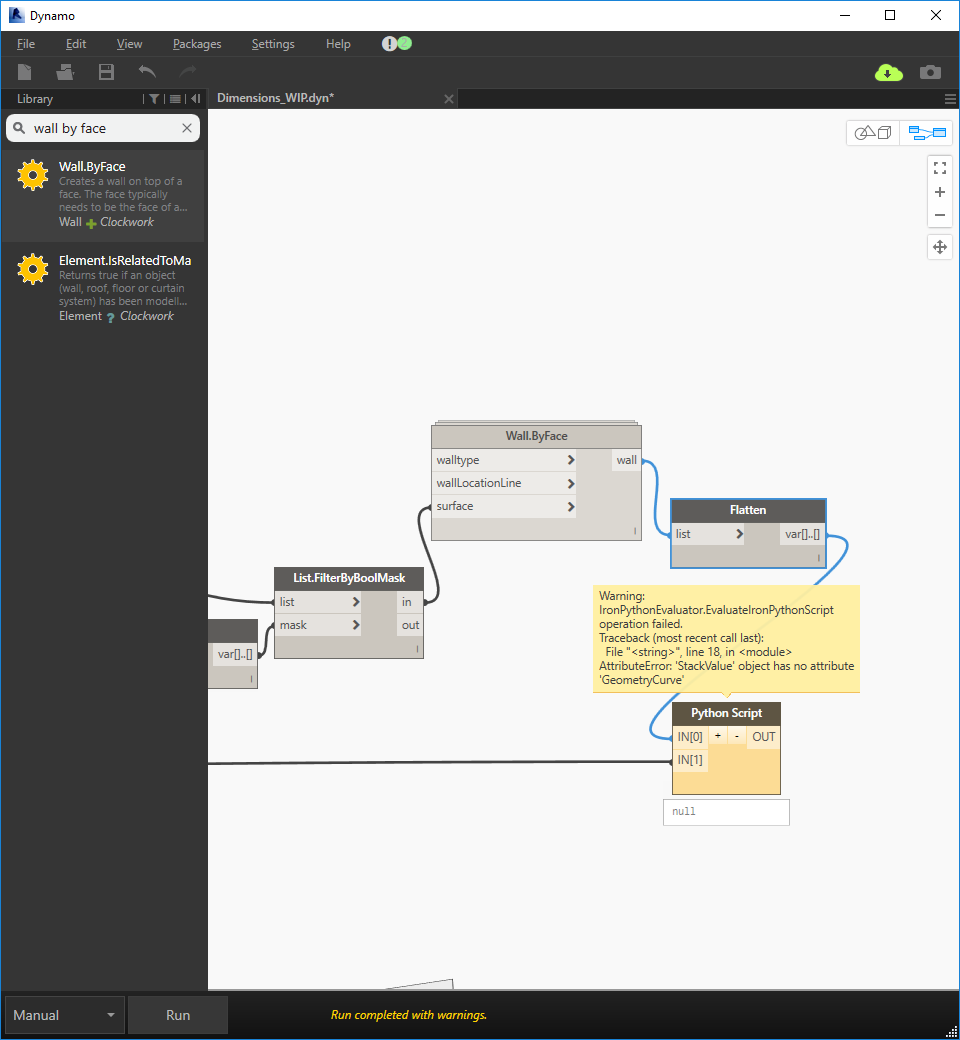Select Element.IsRelatedToMa search result
Image resolution: width=960 pixels, height=1040 pixels.
104,289
